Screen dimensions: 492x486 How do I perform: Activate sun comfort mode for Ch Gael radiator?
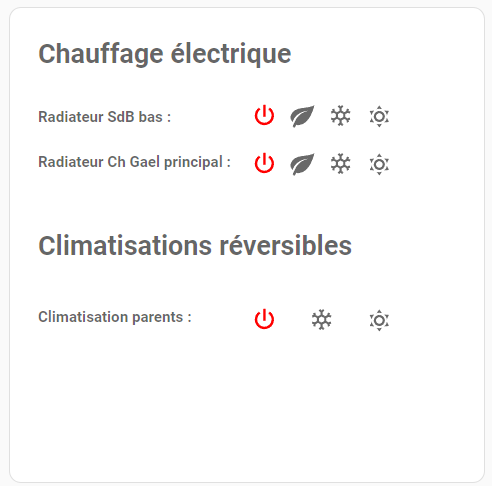coord(379,164)
